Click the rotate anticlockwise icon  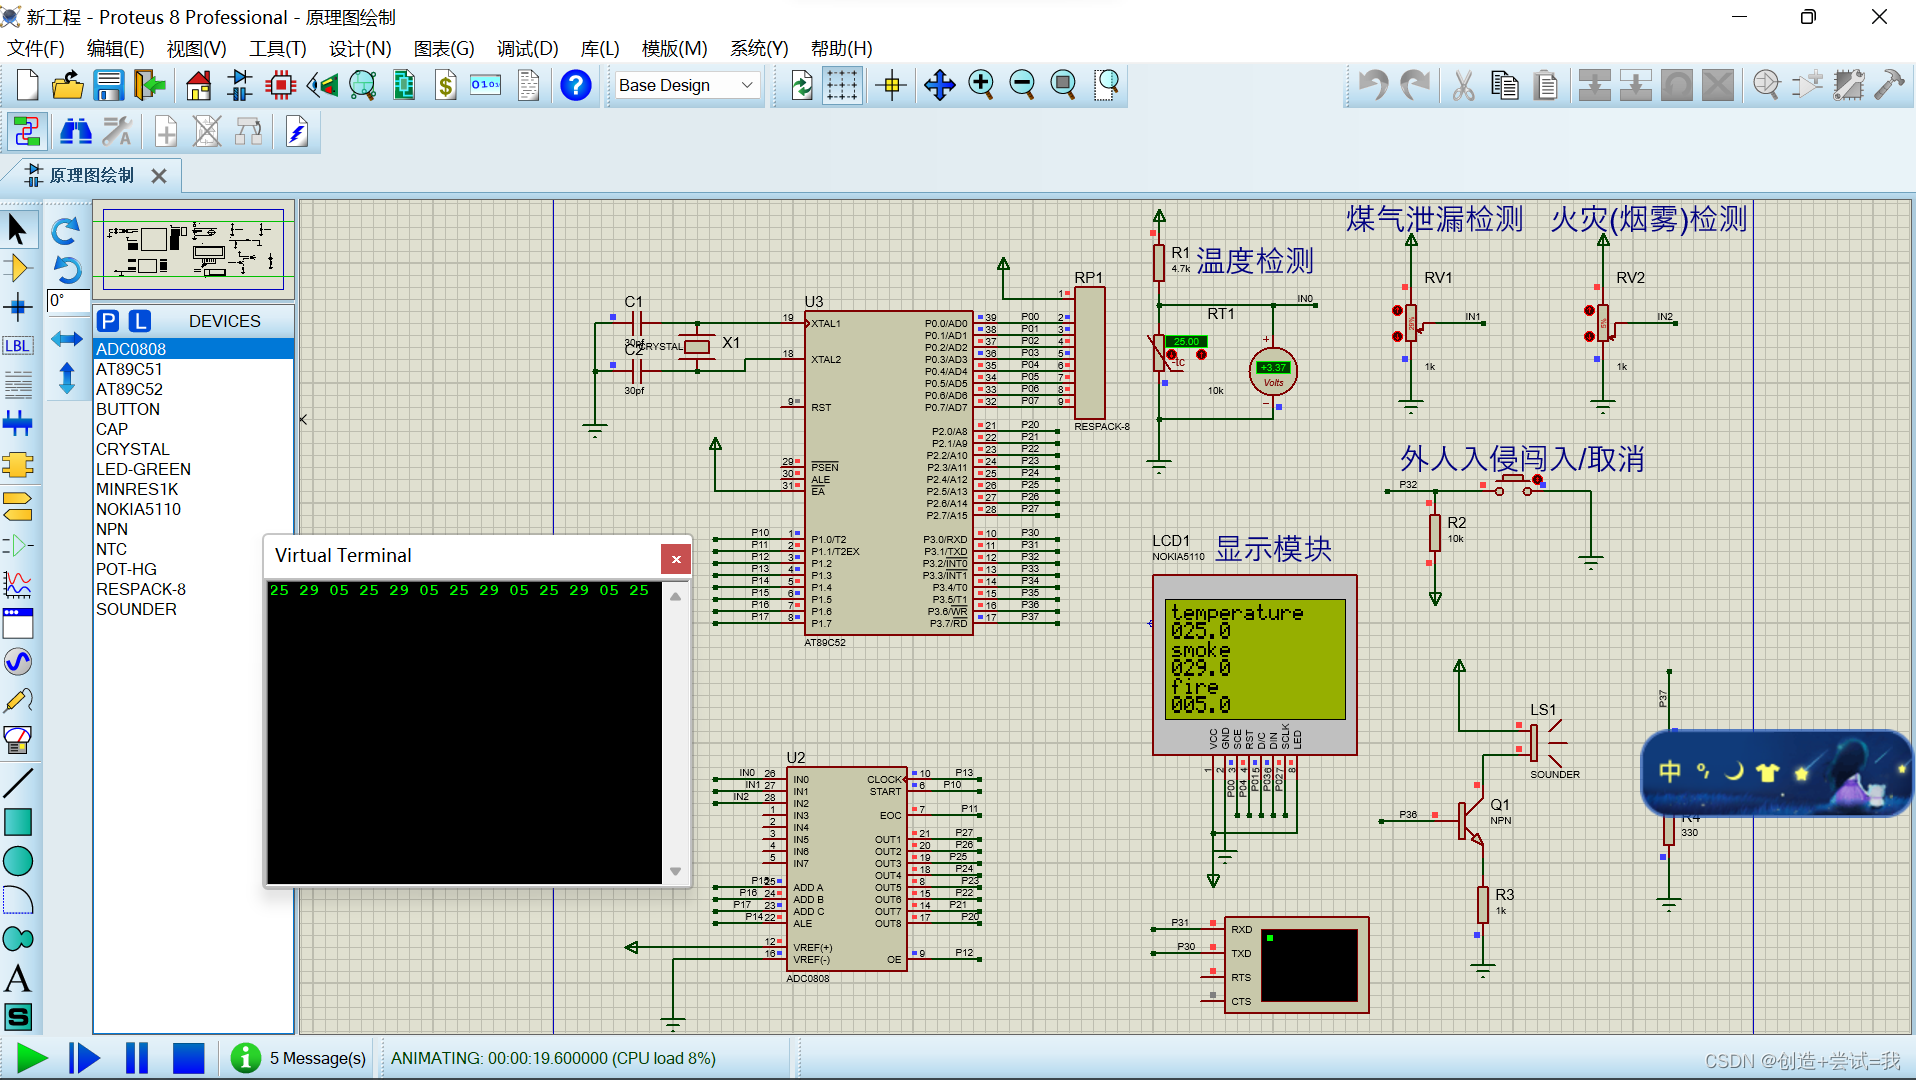pyautogui.click(x=66, y=270)
